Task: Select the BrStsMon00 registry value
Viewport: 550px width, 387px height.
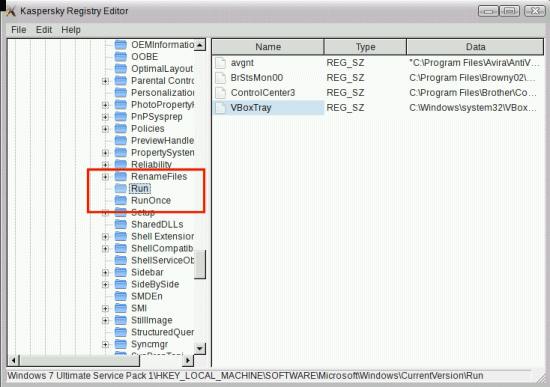Action: point(257,78)
